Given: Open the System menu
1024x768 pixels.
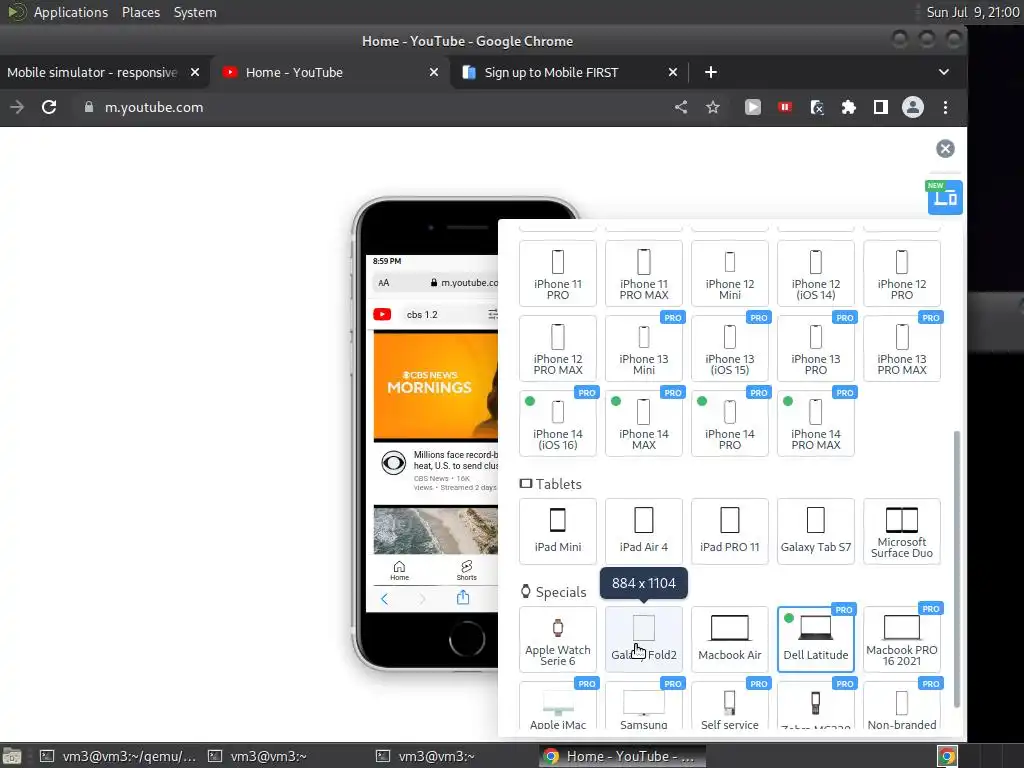Looking at the screenshot, I should 195,12.
